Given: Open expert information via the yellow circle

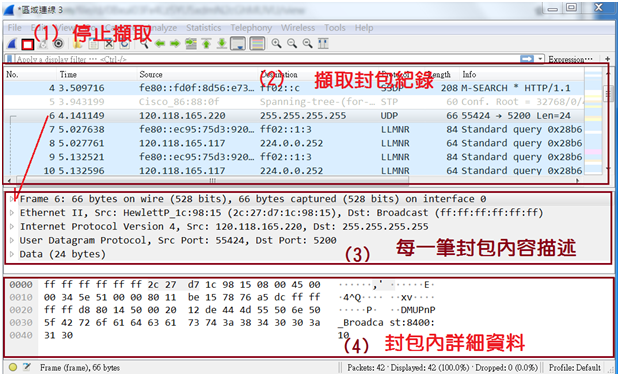Looking at the screenshot, I should pos(13,367).
